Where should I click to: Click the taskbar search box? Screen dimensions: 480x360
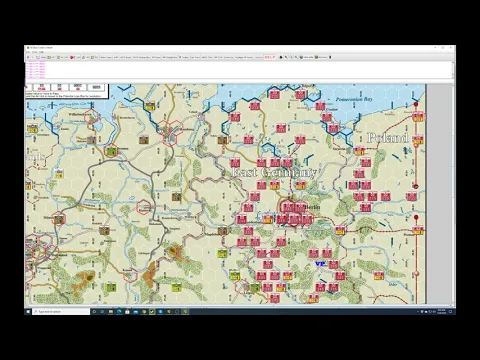[x=61, y=311]
